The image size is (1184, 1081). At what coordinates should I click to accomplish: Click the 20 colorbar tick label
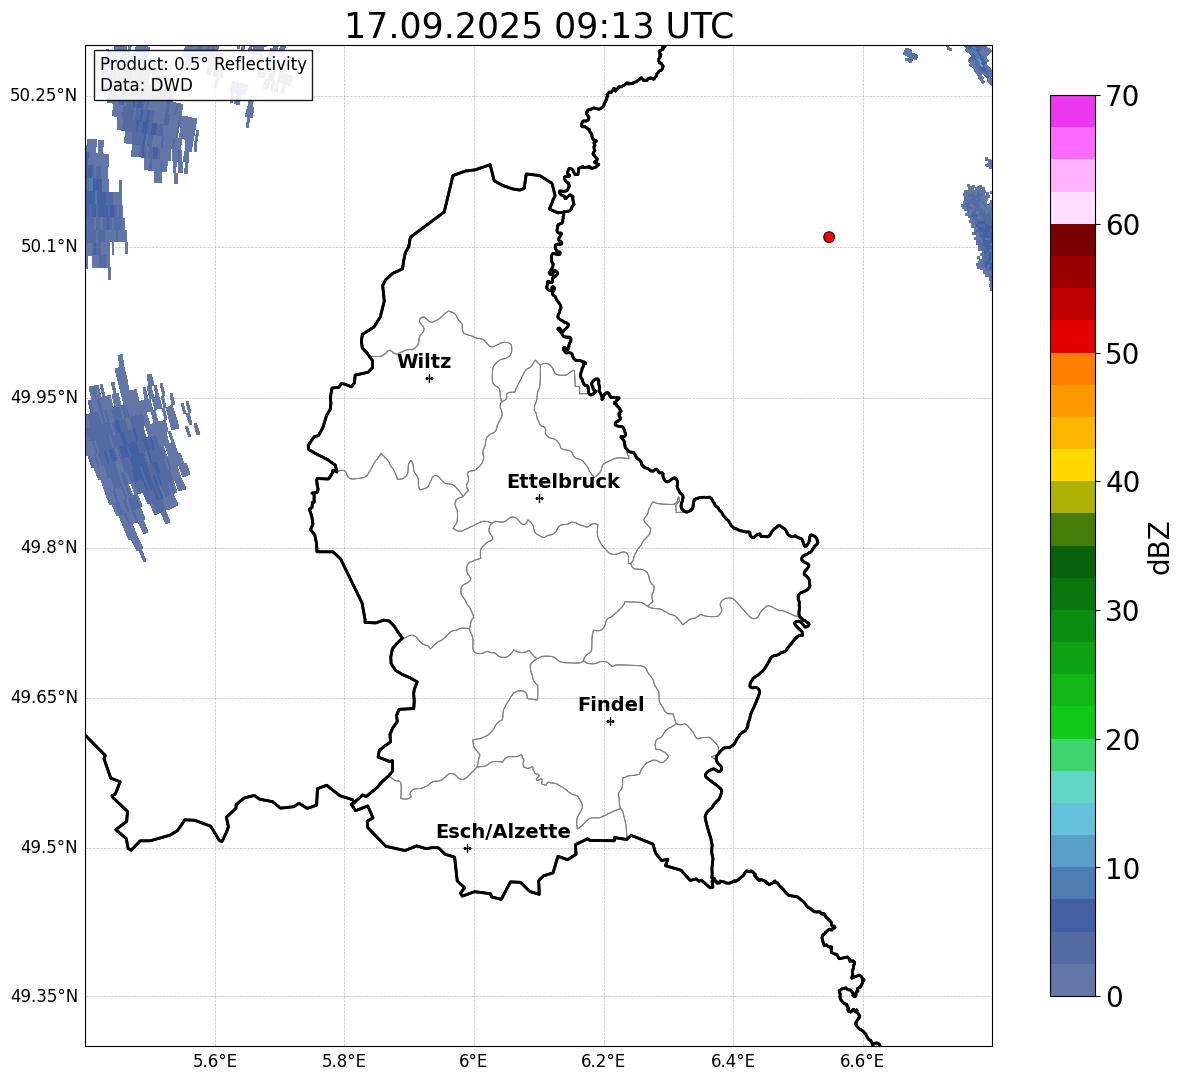(x=1122, y=740)
